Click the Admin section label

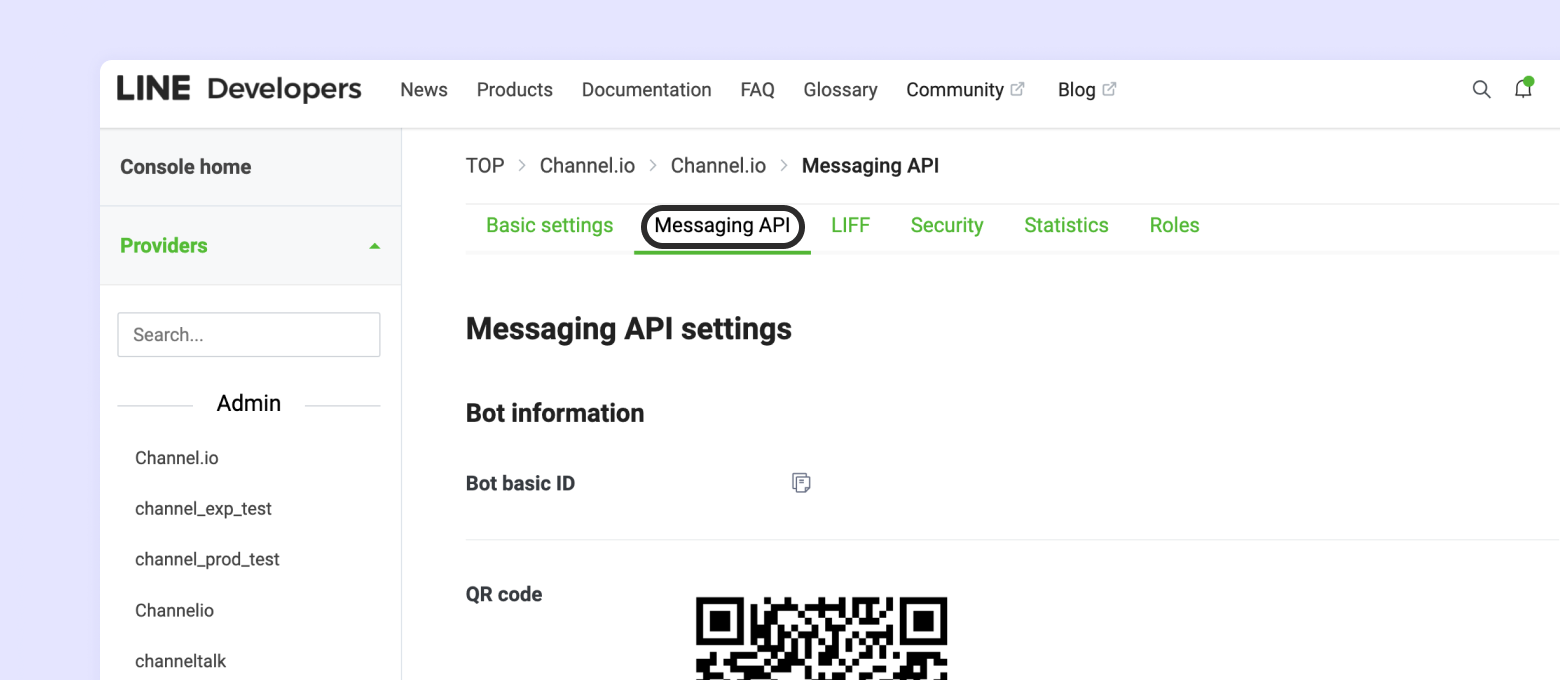tap(249, 403)
